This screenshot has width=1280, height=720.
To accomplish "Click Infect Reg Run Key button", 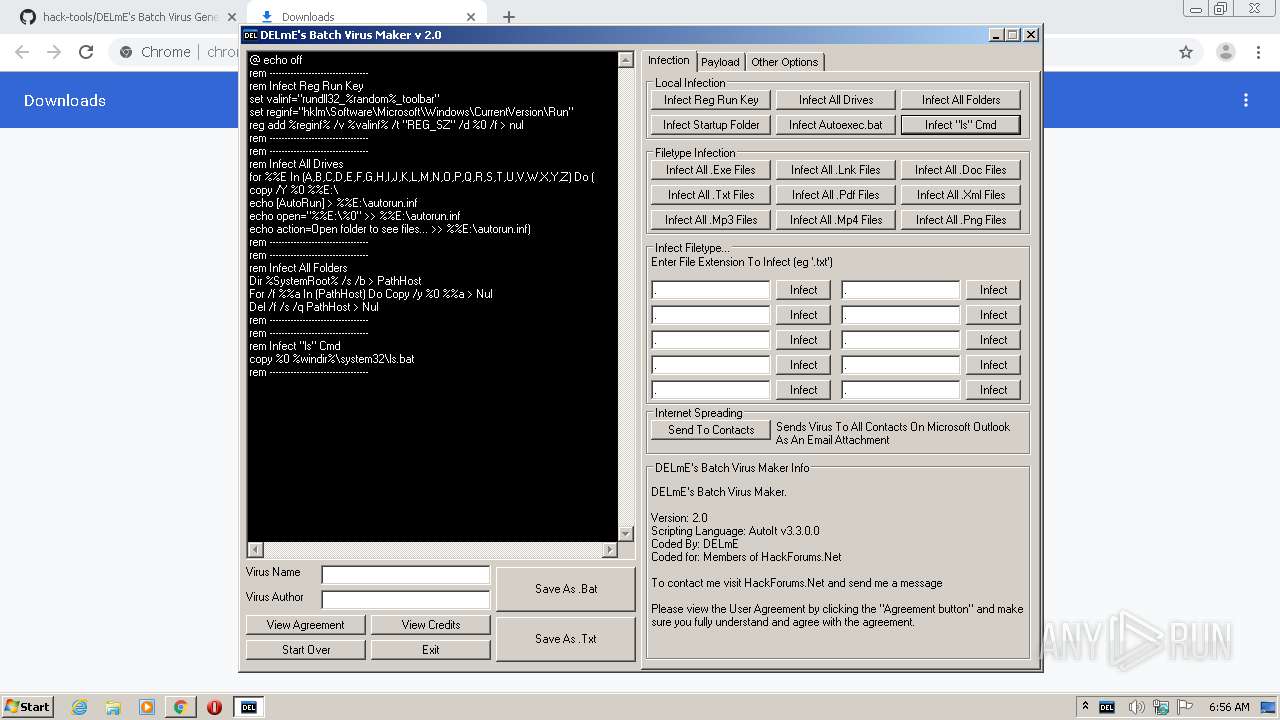I will pyautogui.click(x=711, y=100).
